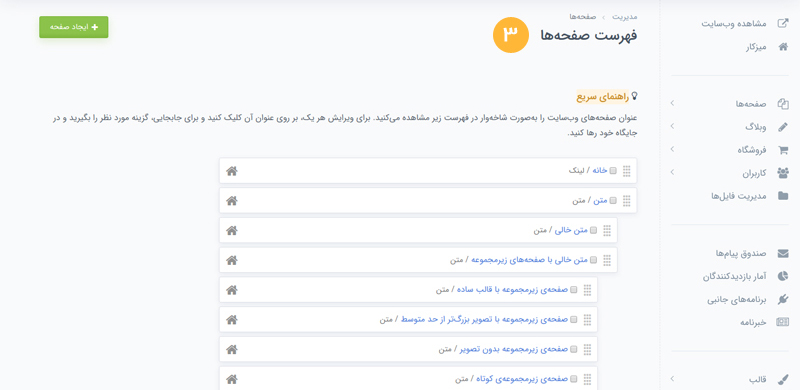
Task: Click house icon in صفحه‌ی زیرمجموعه‌ی کوتاه row
Action: (232, 379)
